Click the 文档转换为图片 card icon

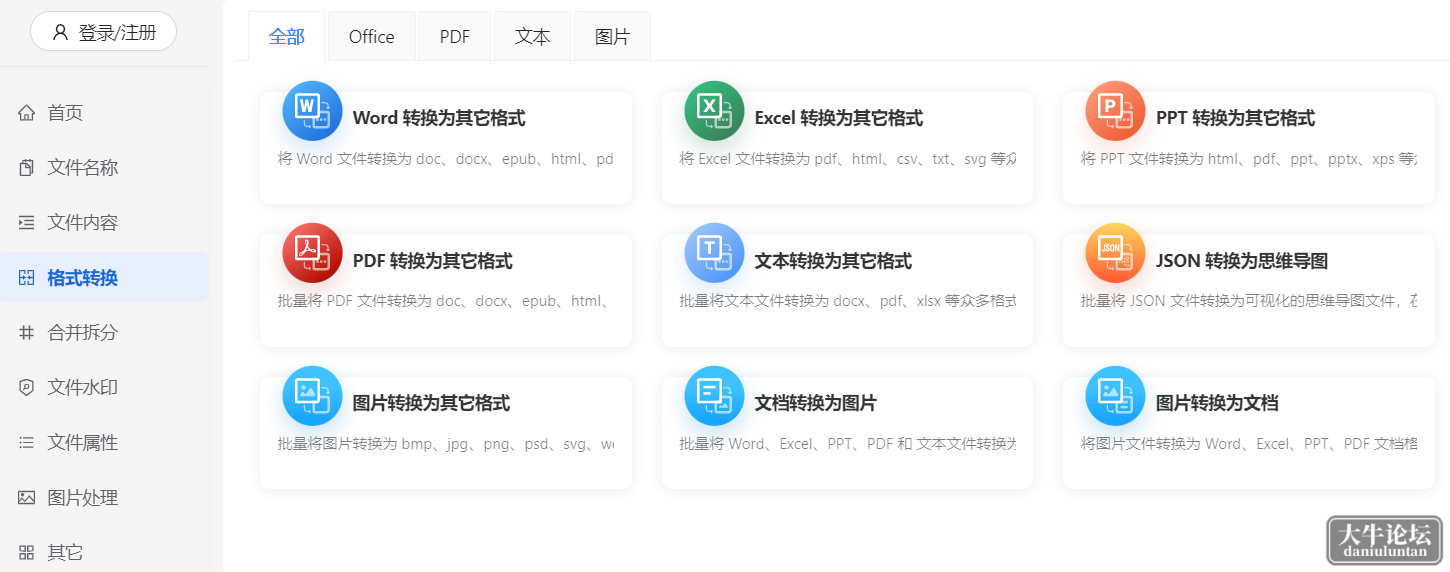click(x=714, y=396)
